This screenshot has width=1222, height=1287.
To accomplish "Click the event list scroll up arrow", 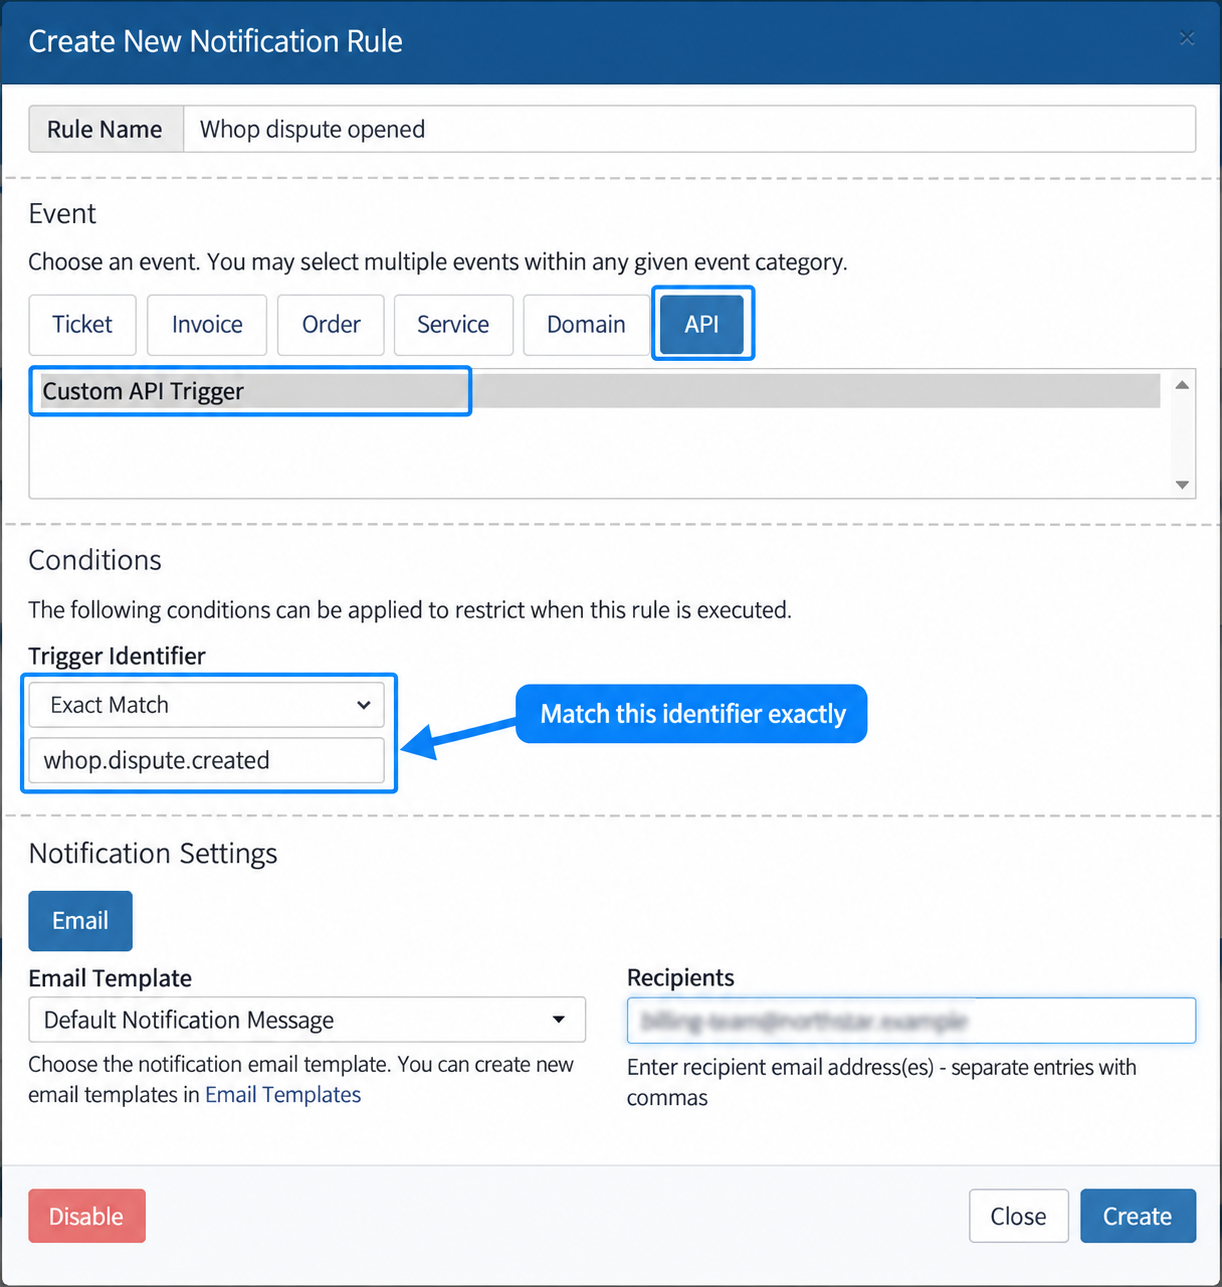I will (1182, 385).
